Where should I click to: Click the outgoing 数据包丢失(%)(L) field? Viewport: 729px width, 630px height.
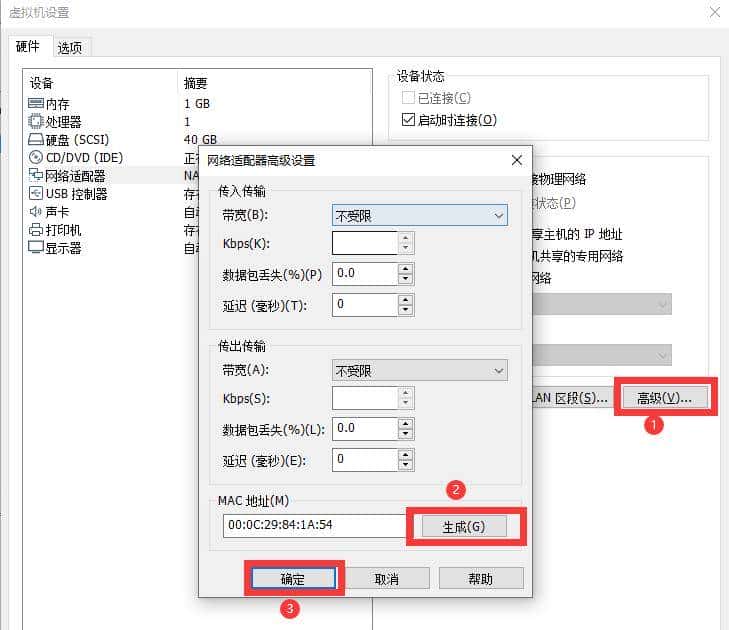click(365, 429)
